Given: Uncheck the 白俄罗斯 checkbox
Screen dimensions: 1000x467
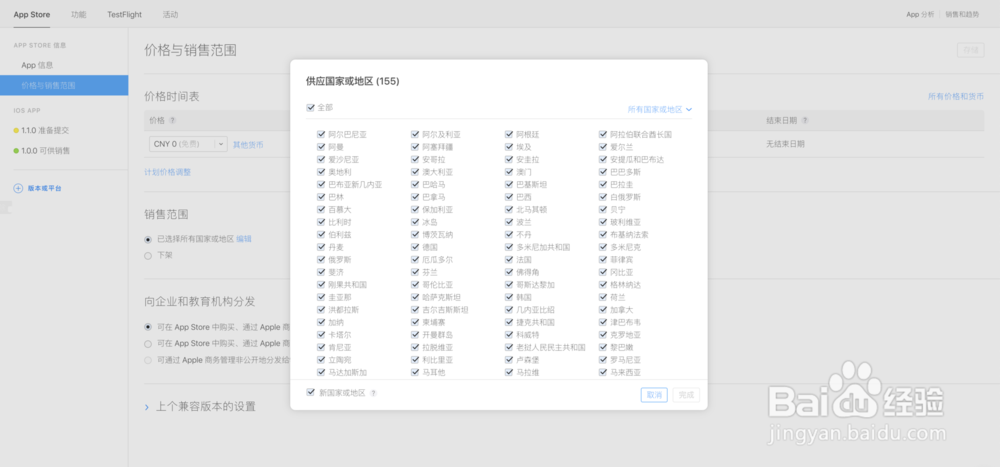Looking at the screenshot, I should 603,197.
